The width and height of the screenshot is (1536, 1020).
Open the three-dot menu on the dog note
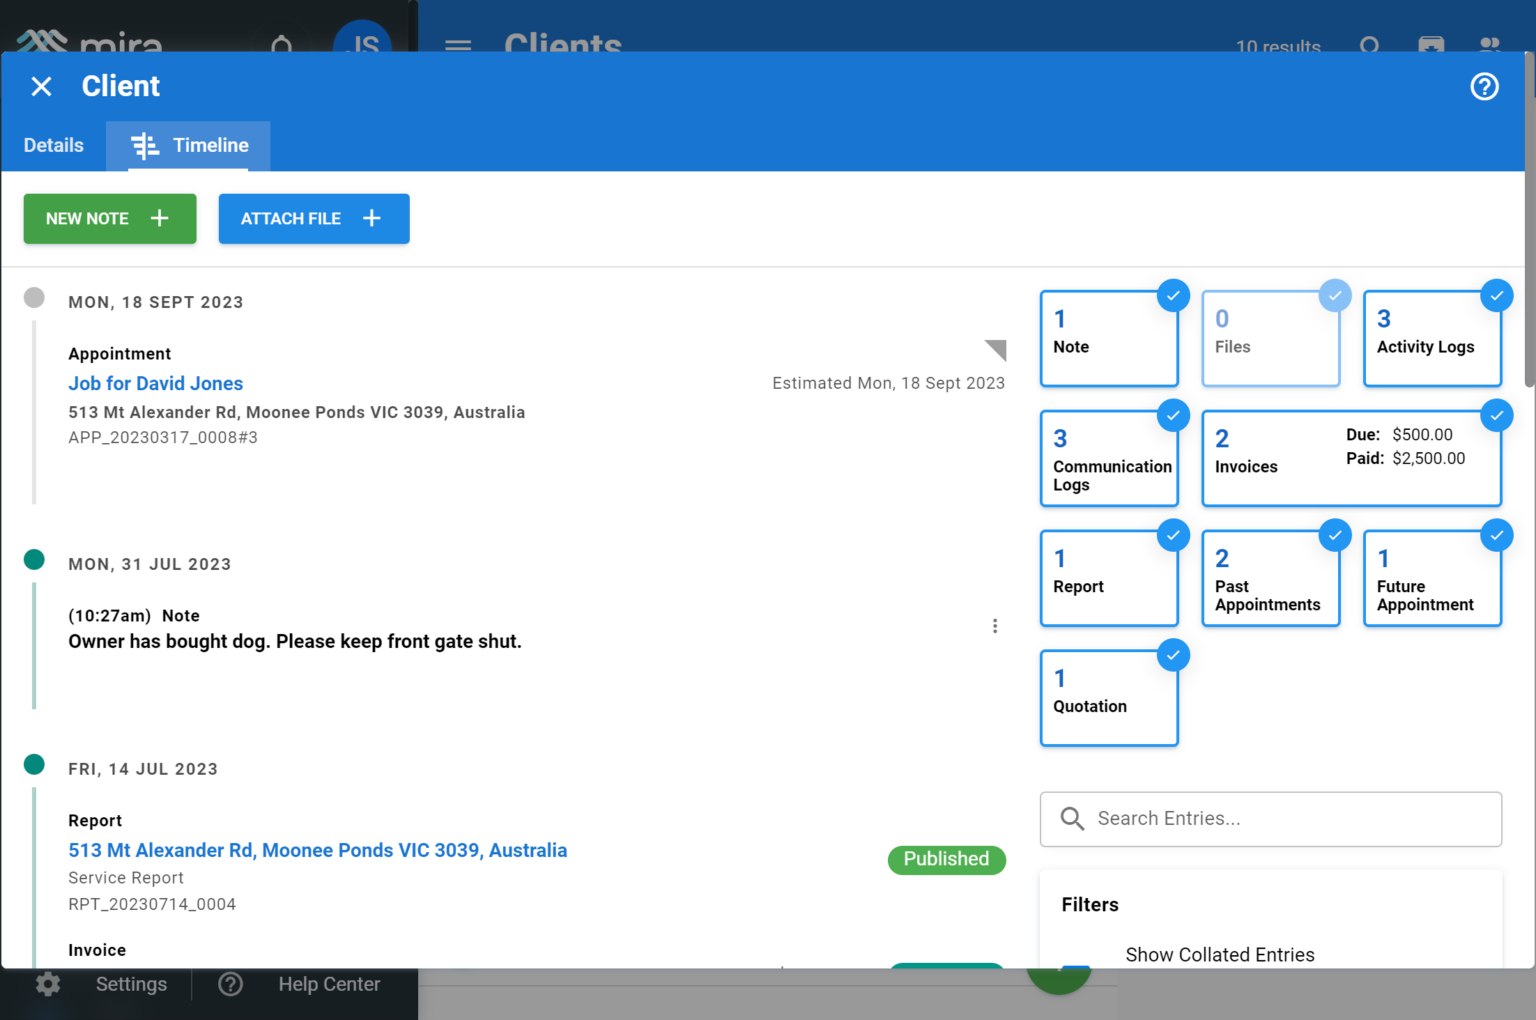coord(995,625)
